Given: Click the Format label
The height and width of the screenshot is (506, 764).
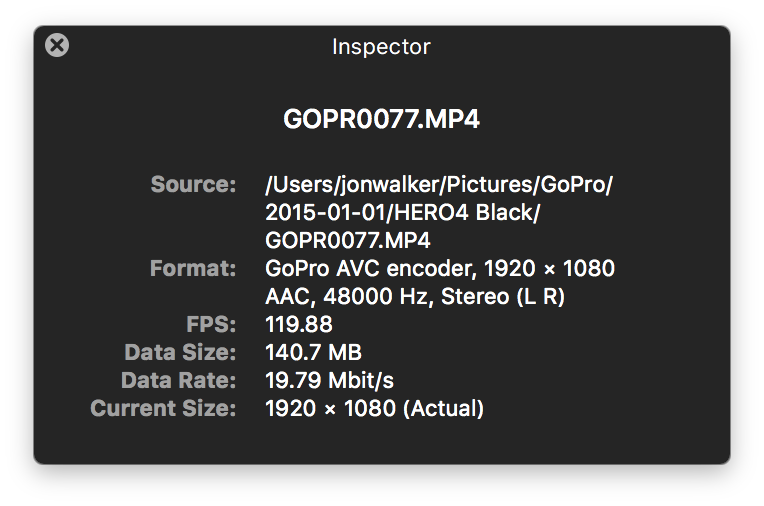Looking at the screenshot, I should click(193, 268).
